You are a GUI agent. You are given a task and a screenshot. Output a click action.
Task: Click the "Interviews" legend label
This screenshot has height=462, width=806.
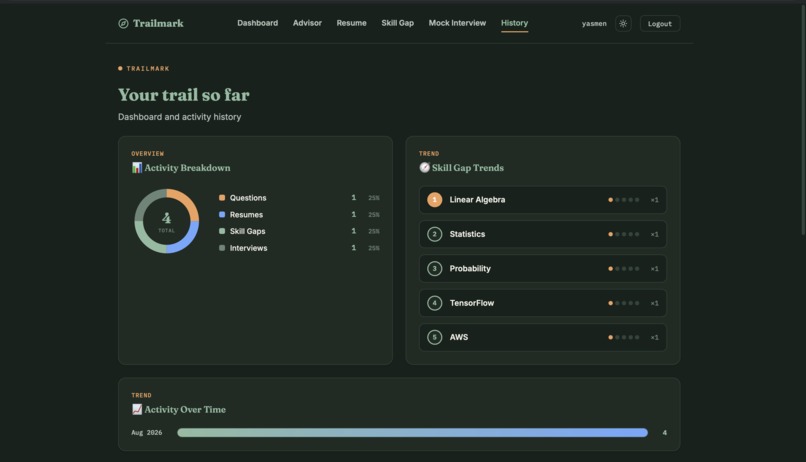coord(248,248)
